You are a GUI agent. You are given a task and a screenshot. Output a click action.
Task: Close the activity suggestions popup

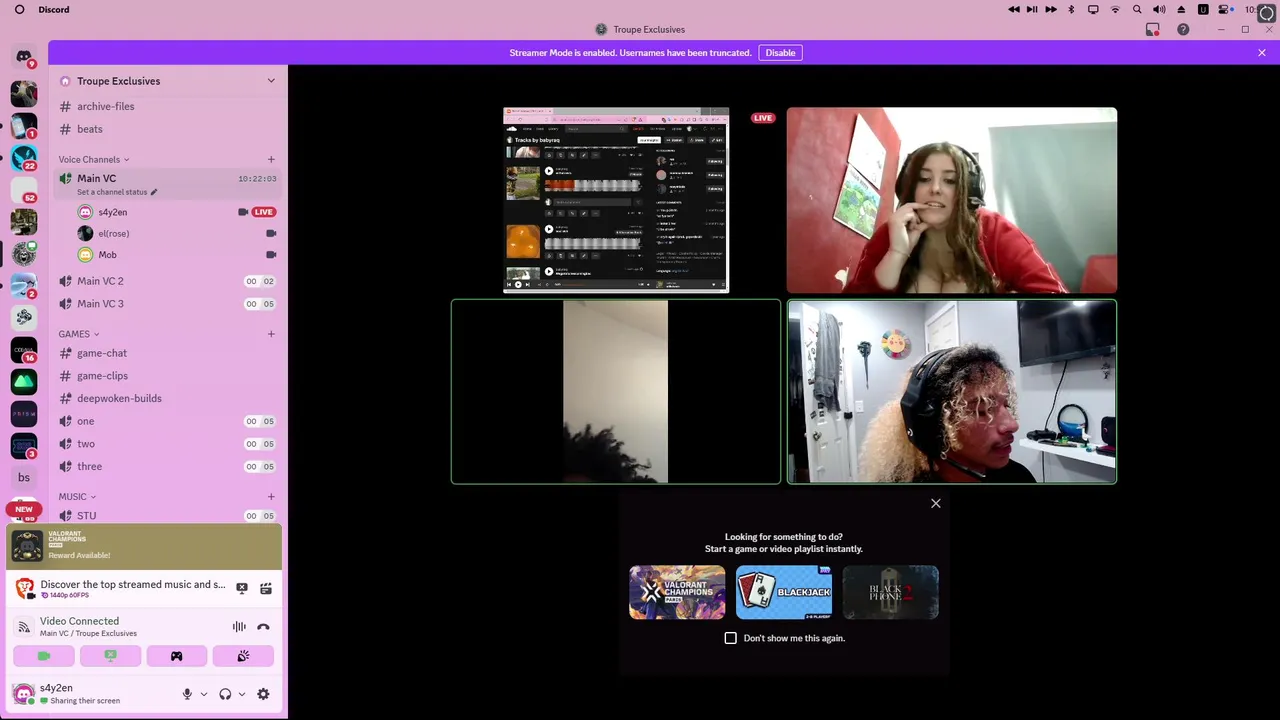(936, 503)
